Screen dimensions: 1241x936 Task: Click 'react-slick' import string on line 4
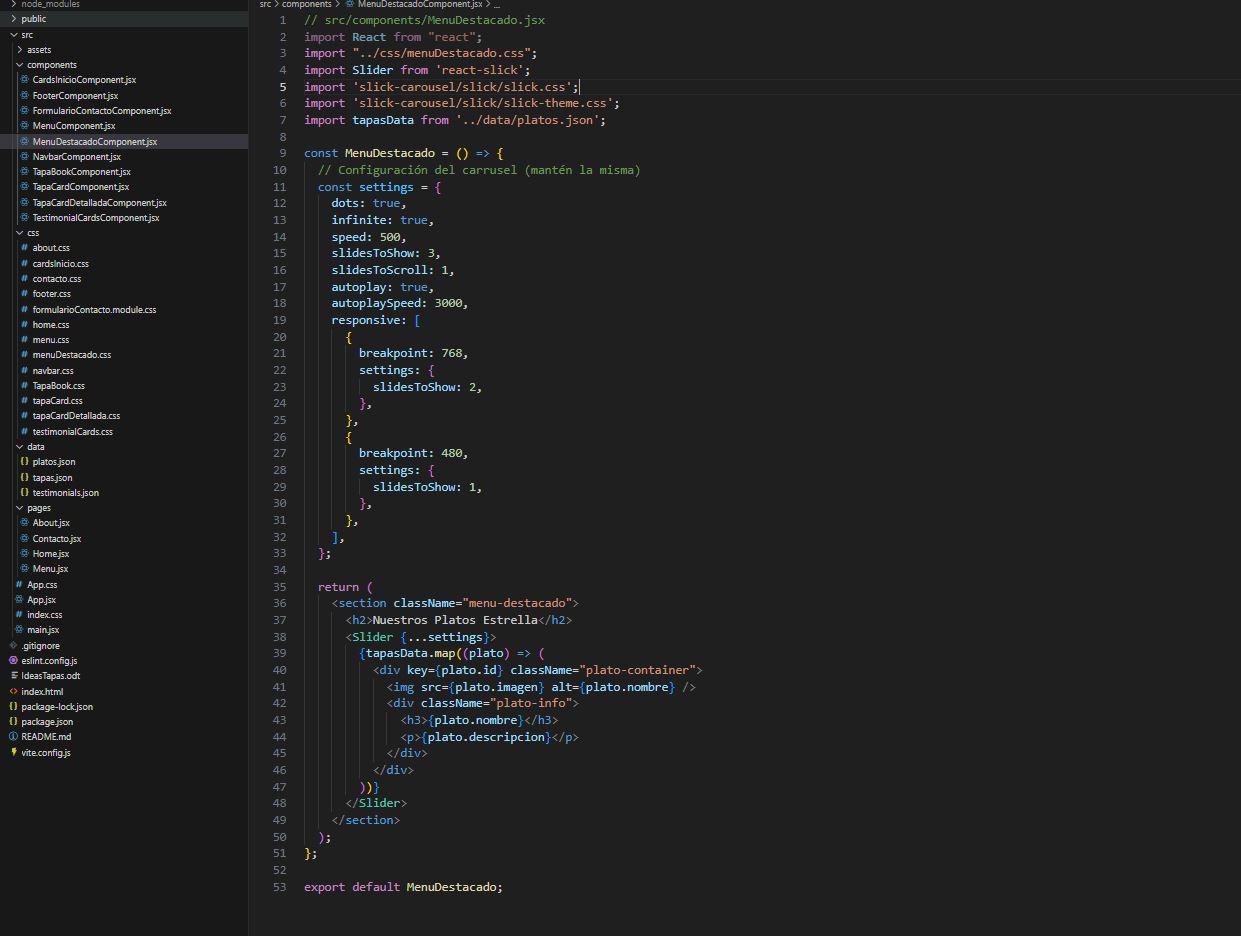[479, 70]
